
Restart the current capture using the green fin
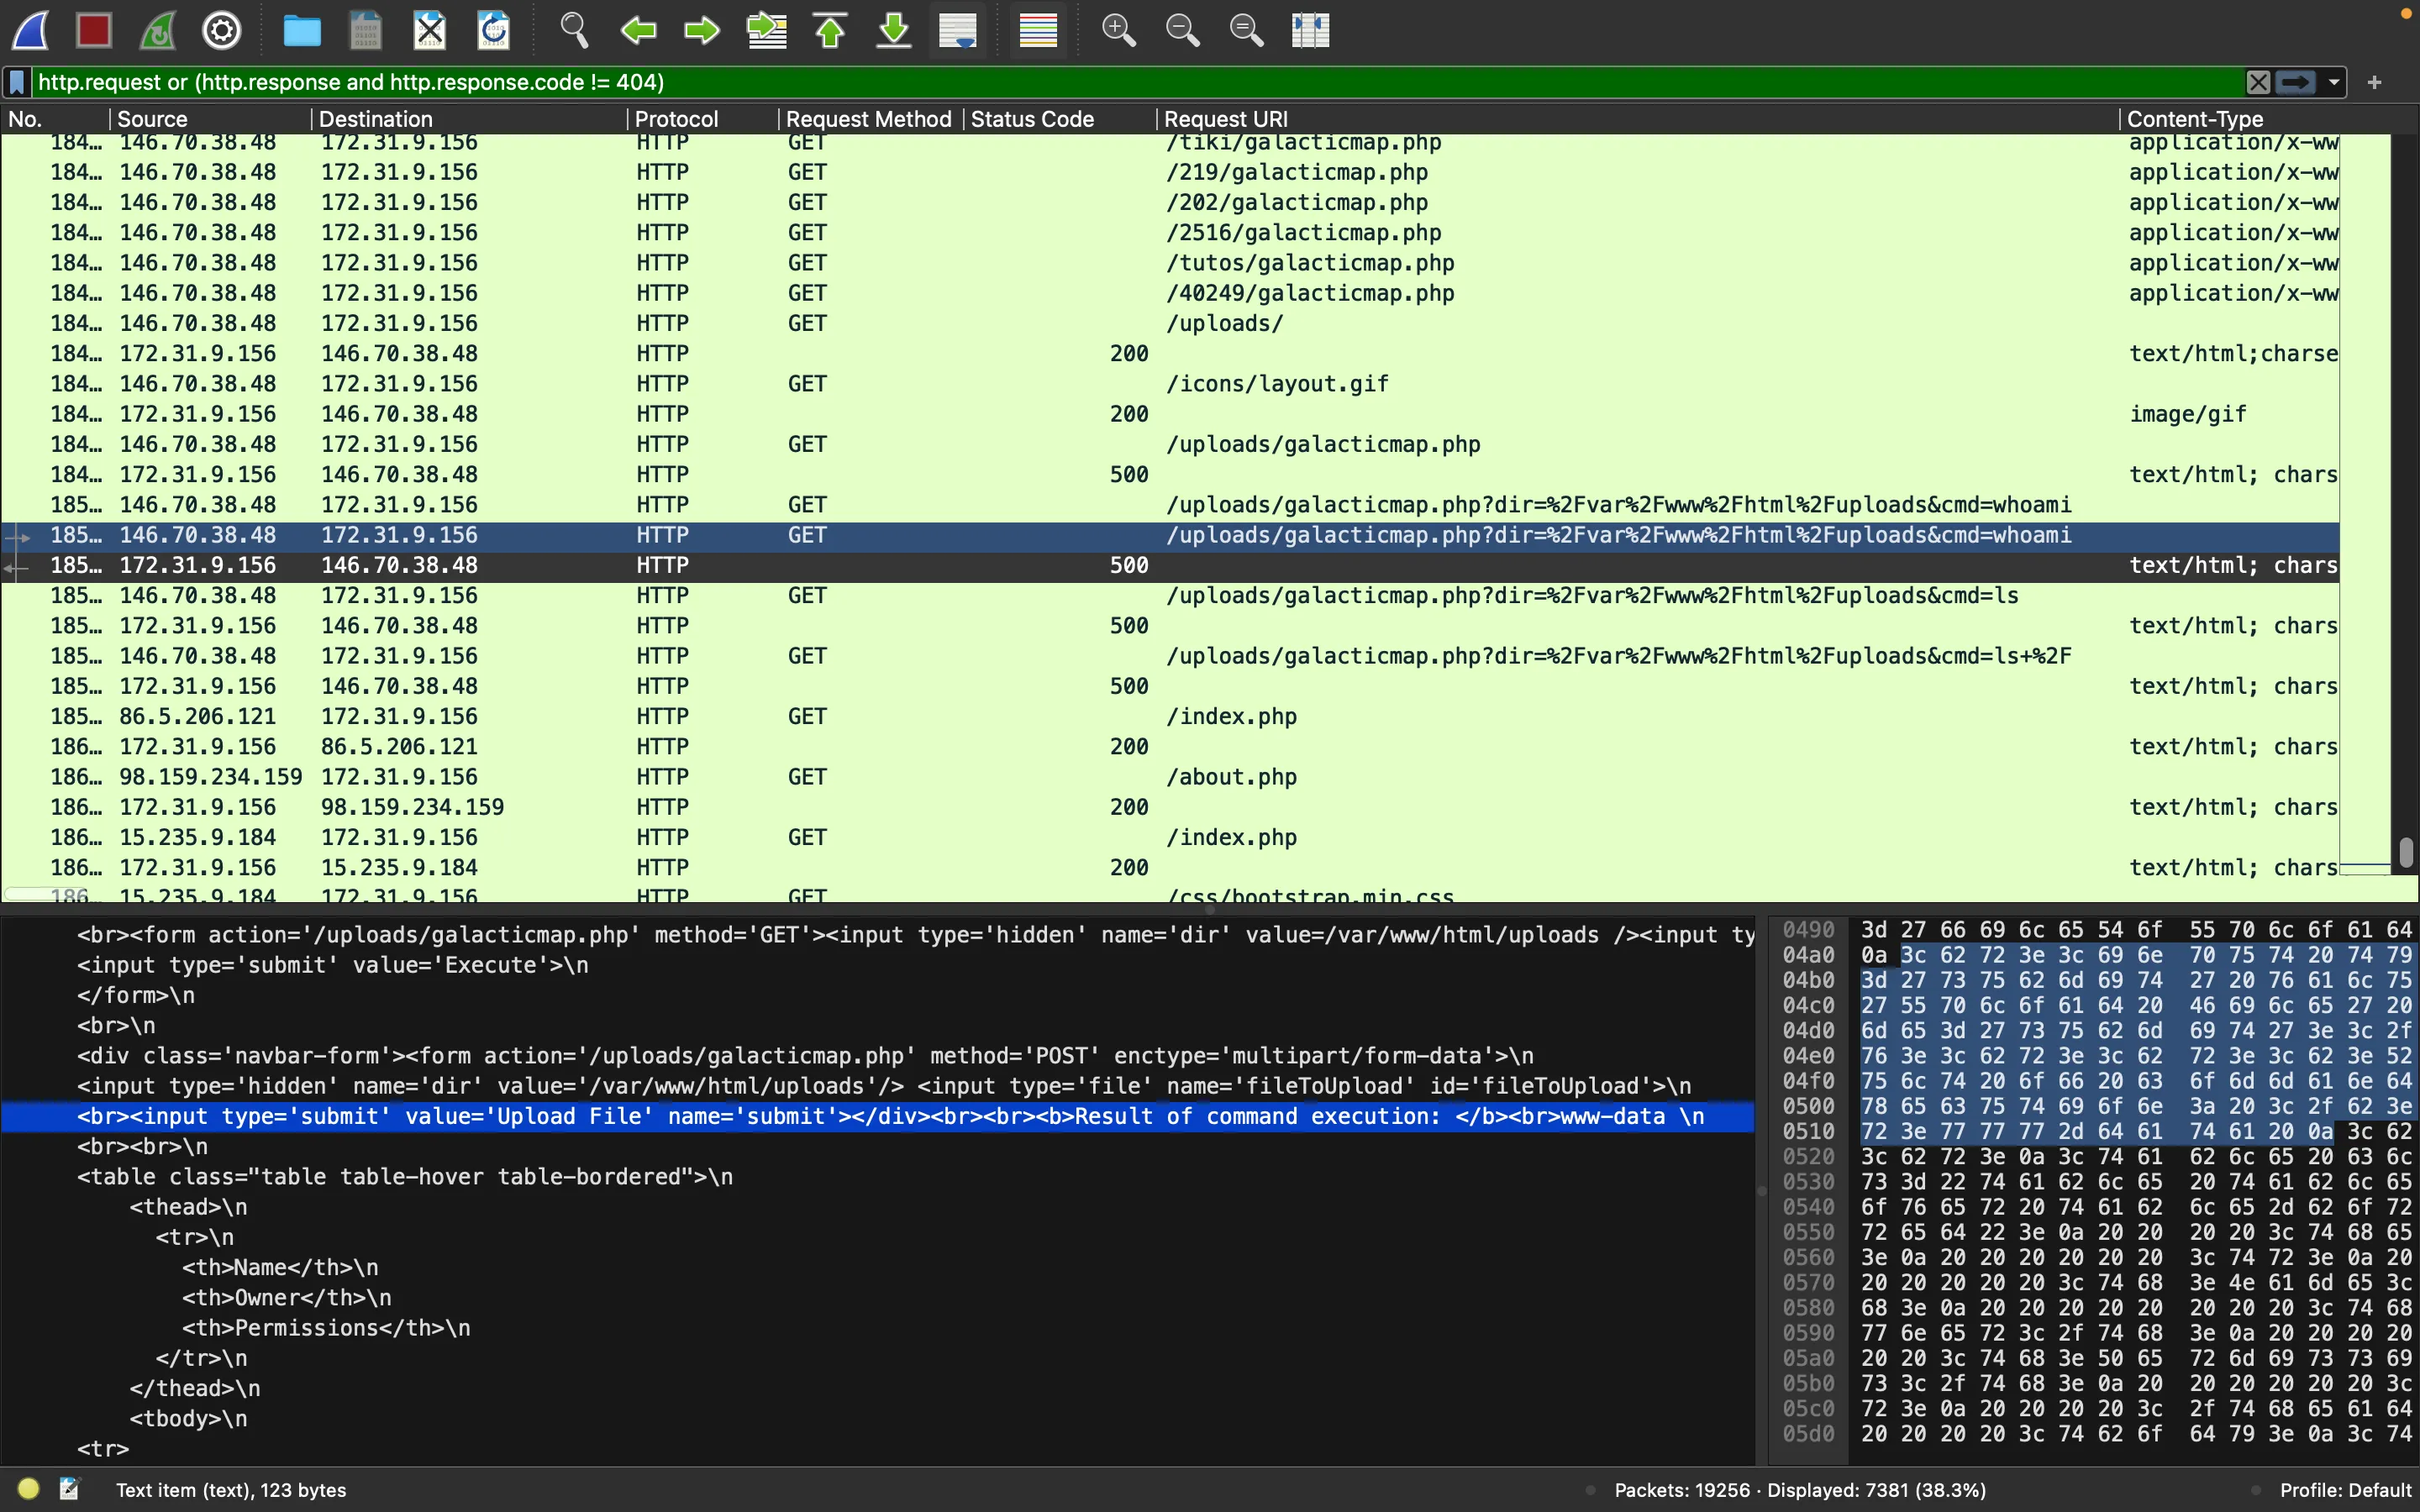tap(158, 30)
